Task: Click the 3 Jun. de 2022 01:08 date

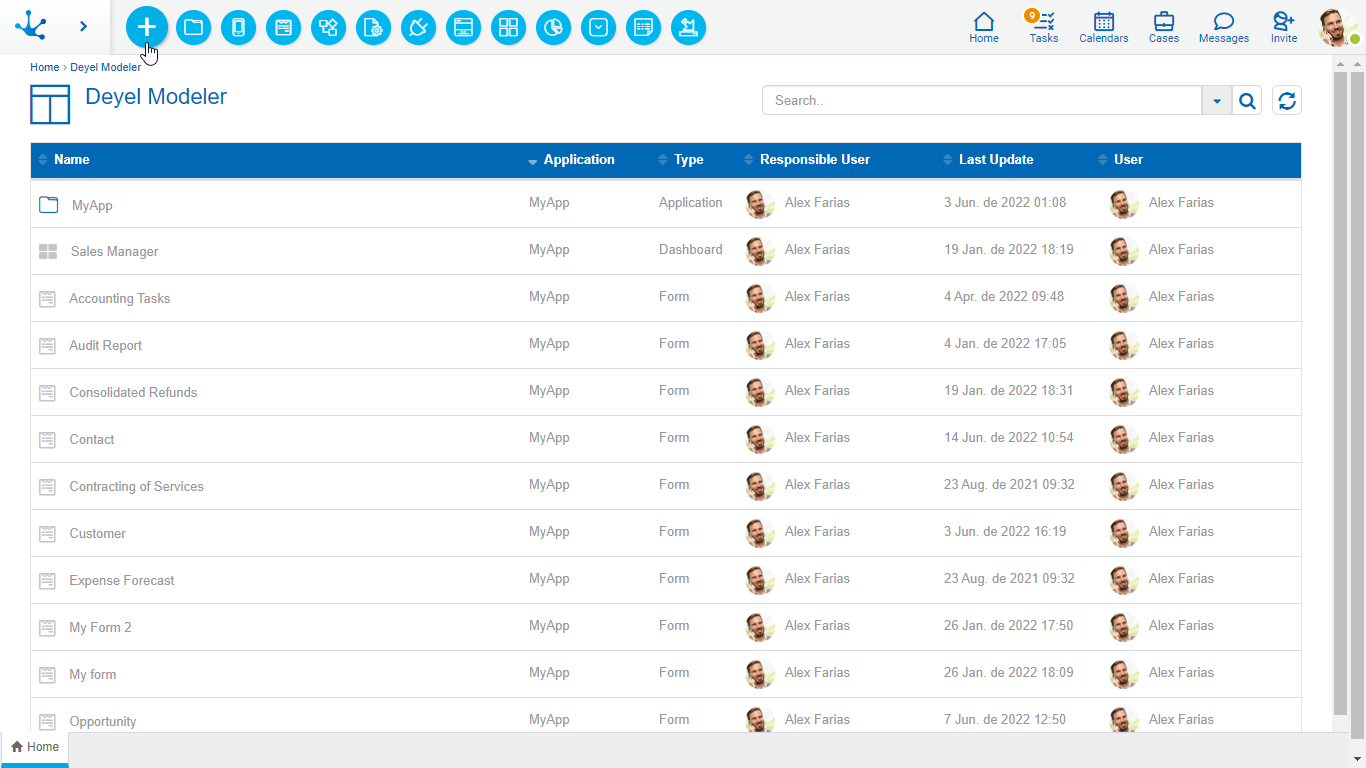Action: click(x=1005, y=202)
